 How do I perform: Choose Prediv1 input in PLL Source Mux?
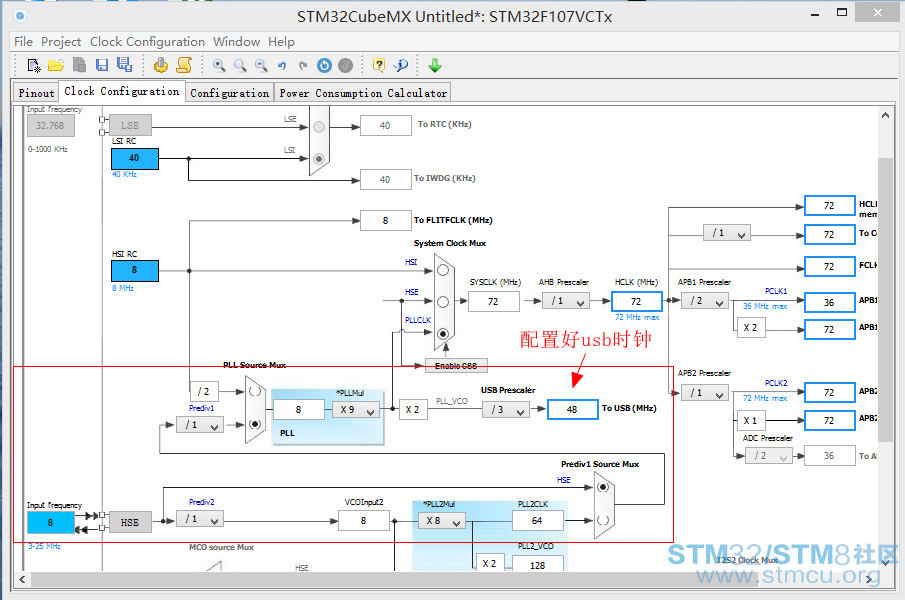tap(255, 424)
